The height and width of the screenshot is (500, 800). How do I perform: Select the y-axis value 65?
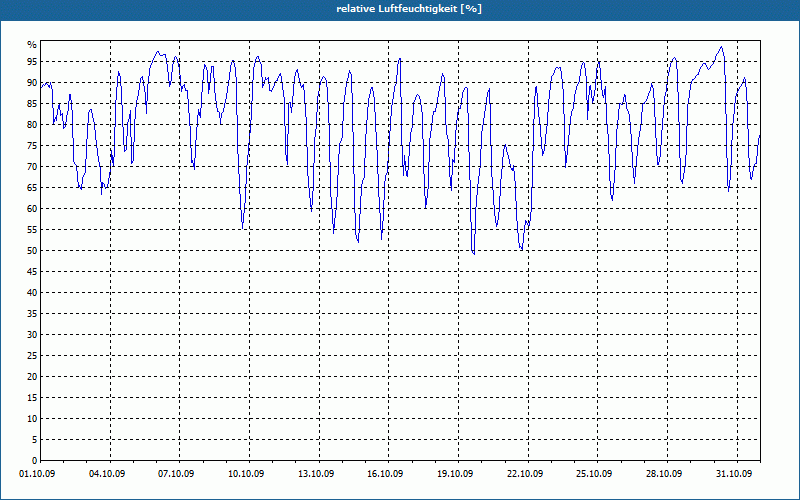[32, 188]
